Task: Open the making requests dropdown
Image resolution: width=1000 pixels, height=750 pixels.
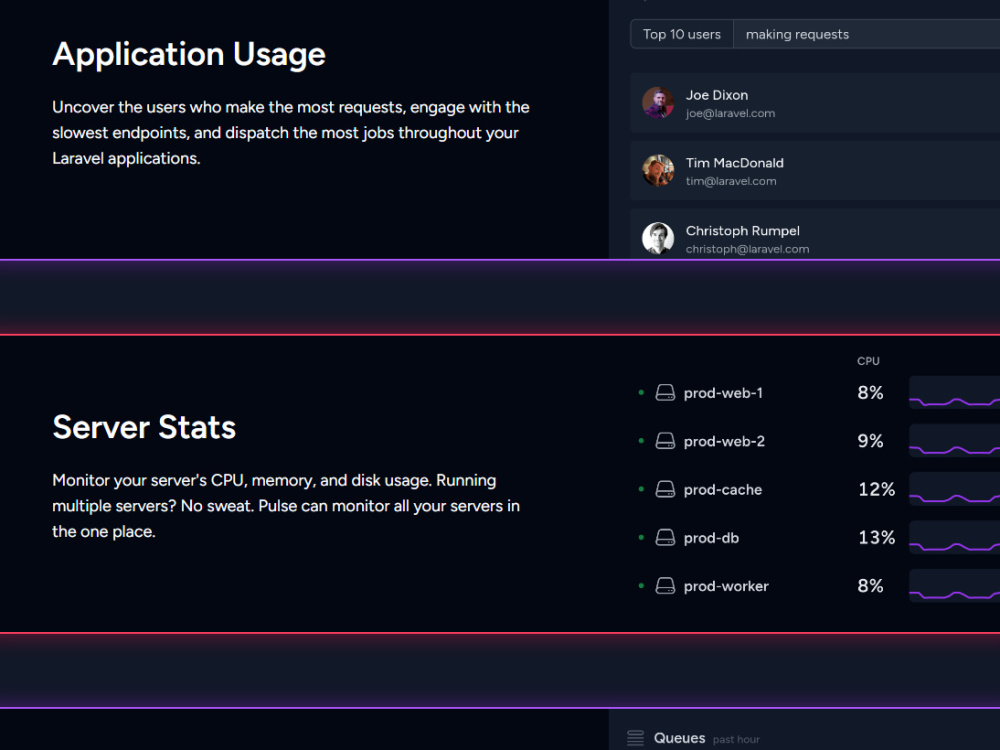Action: pyautogui.click(x=867, y=34)
